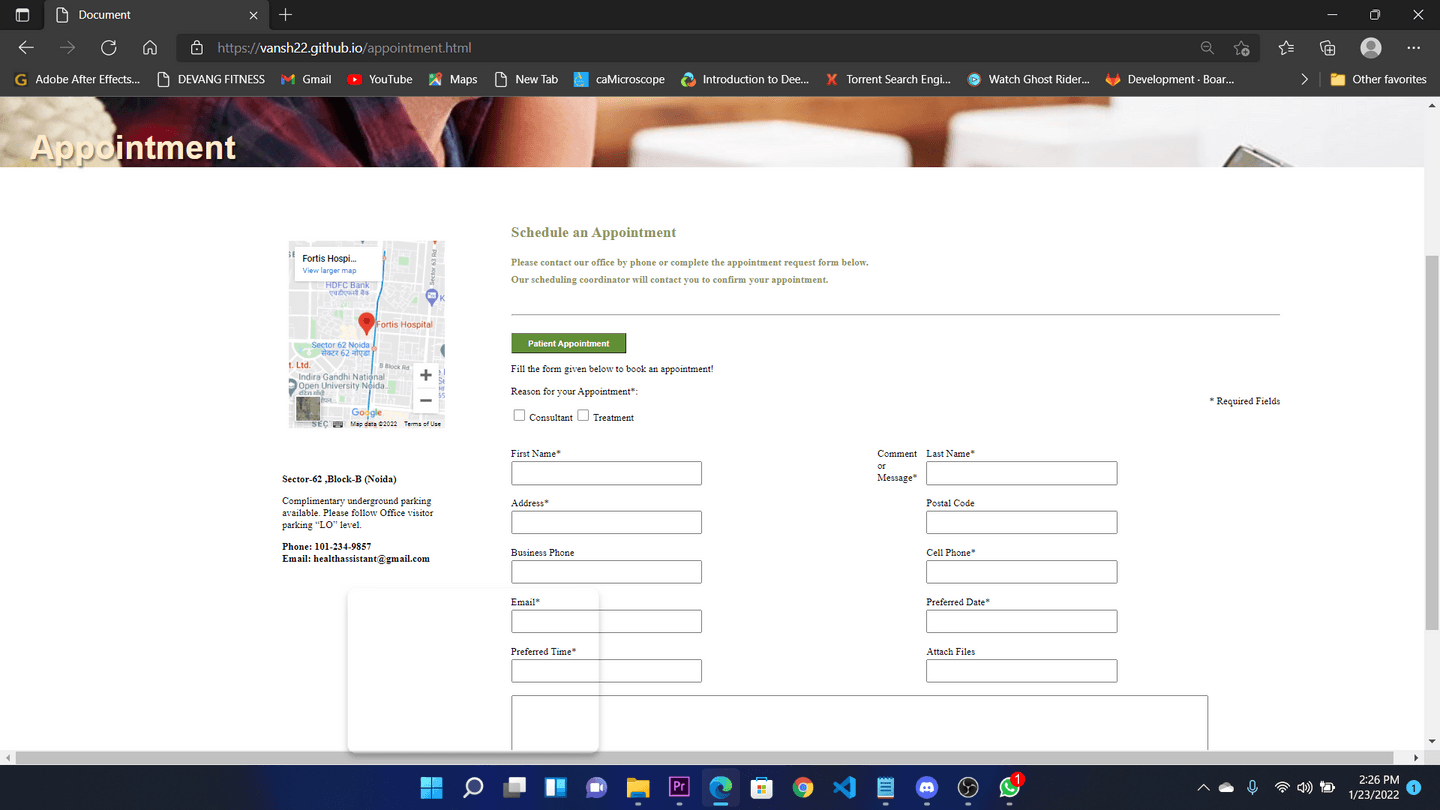
Task: Open Torrent Search Engine bookmark
Action: 888,79
